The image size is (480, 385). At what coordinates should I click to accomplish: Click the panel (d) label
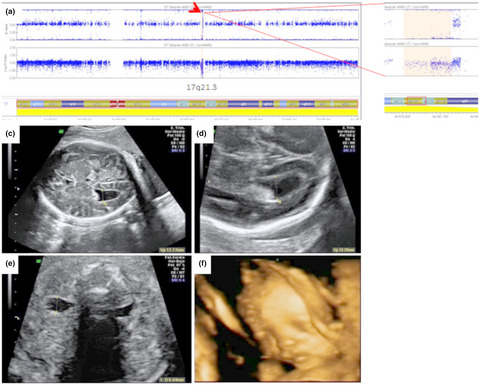(x=202, y=133)
